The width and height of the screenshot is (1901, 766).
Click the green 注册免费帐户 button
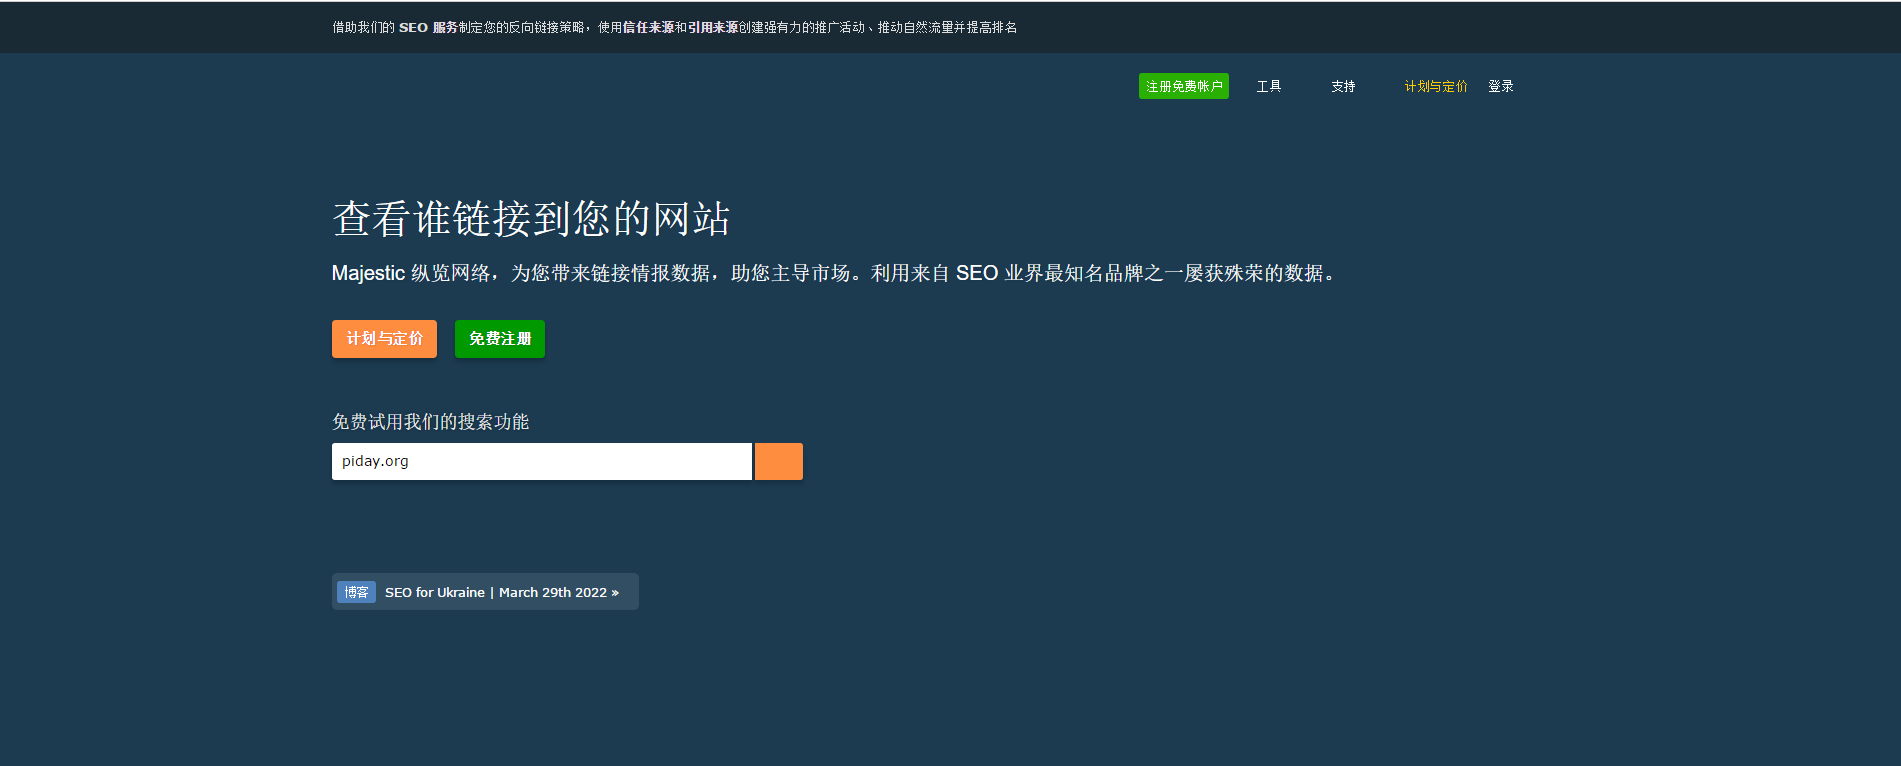pyautogui.click(x=1183, y=86)
